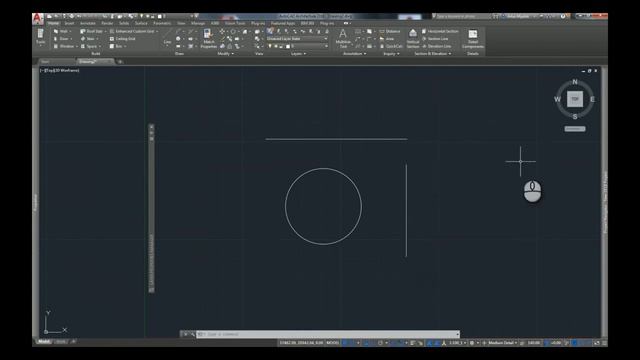This screenshot has height=360, width=640.
Task: Select the Roof Slab tool
Action: 91,31
